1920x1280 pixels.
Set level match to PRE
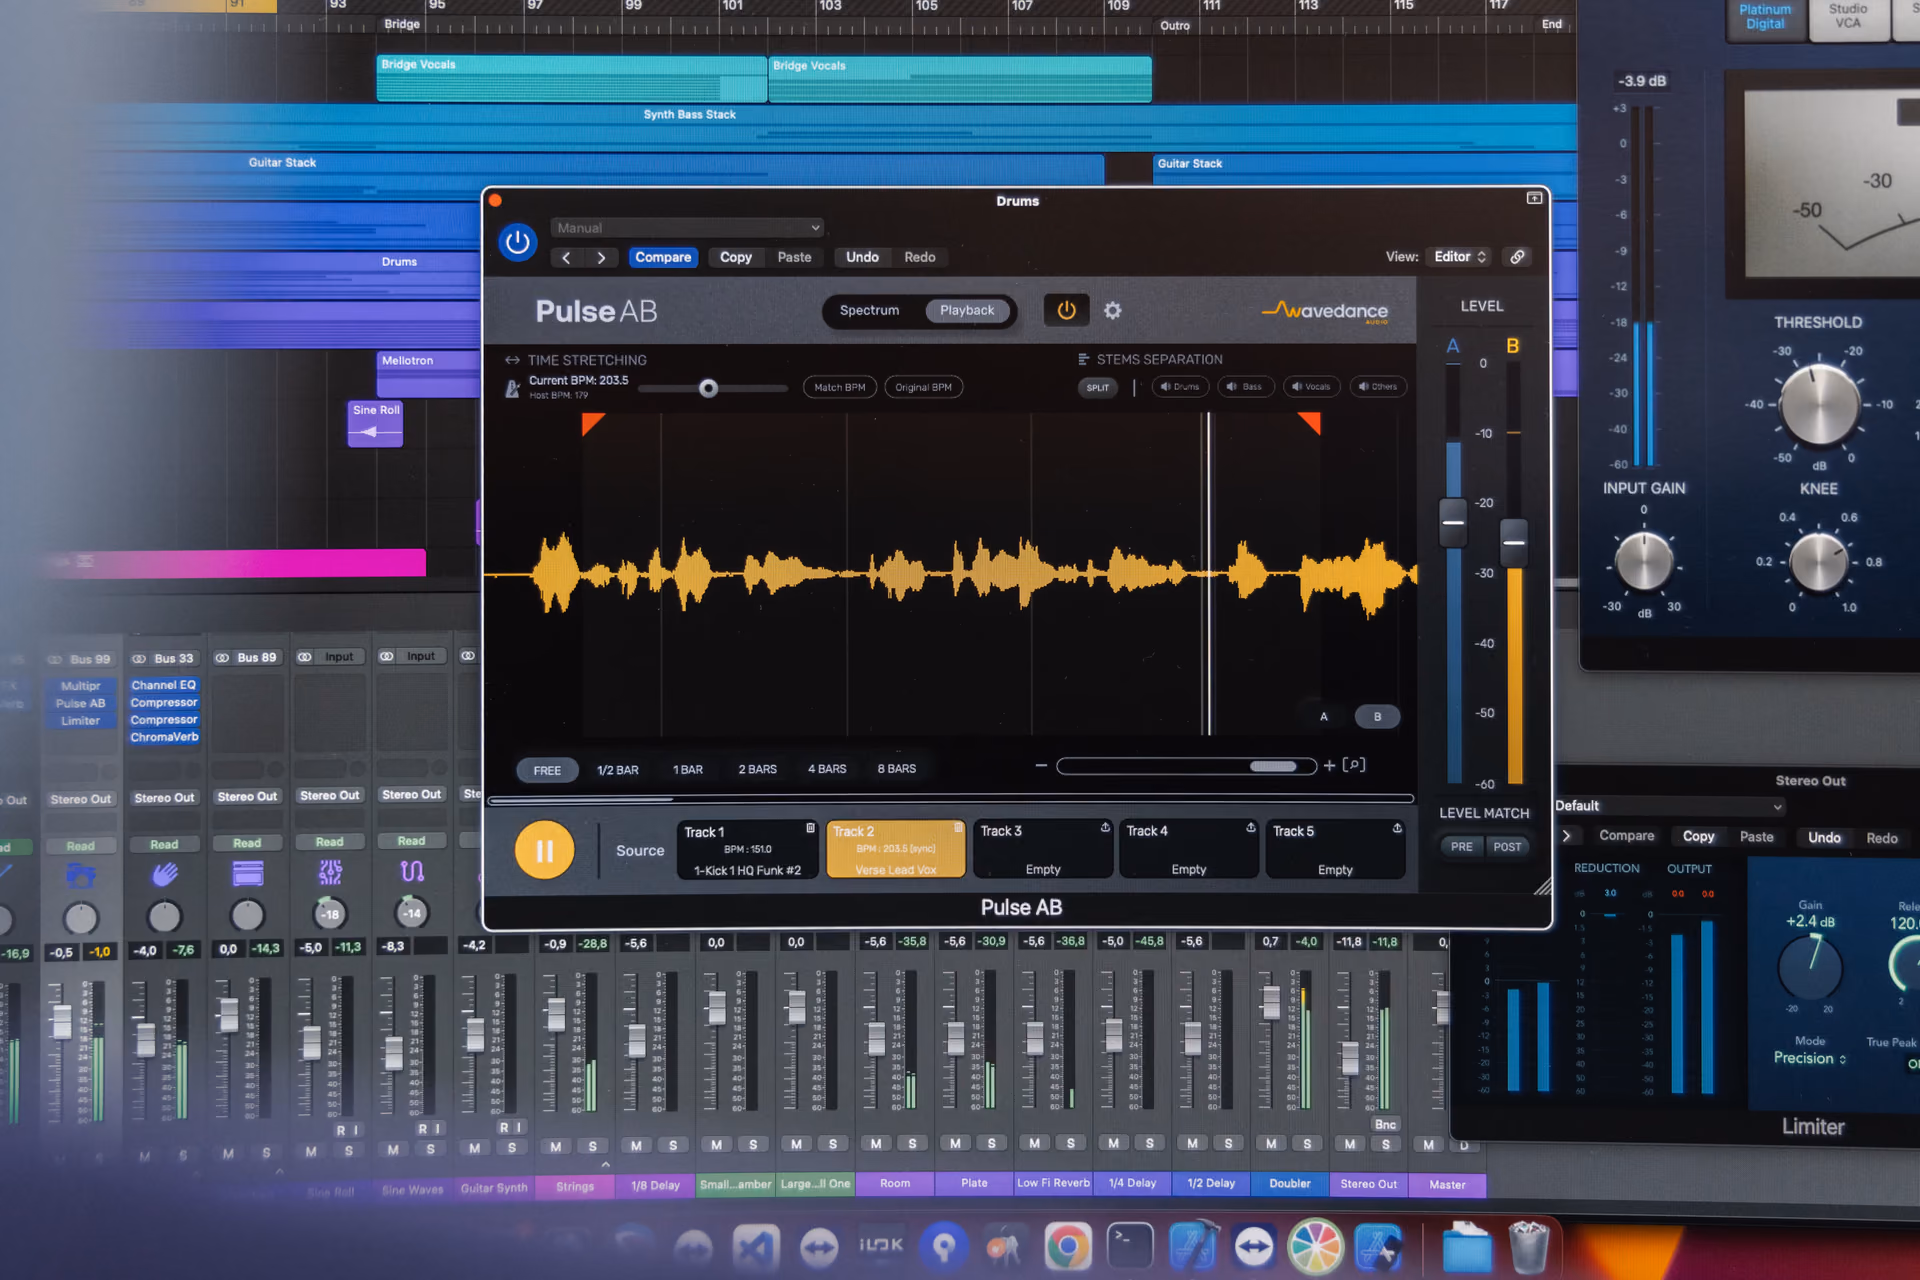point(1462,847)
